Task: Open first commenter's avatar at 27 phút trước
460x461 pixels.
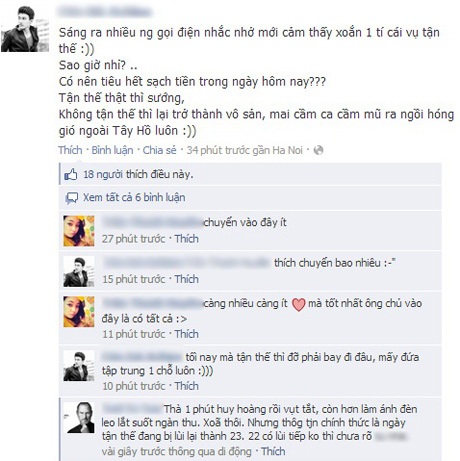Action: [79, 231]
